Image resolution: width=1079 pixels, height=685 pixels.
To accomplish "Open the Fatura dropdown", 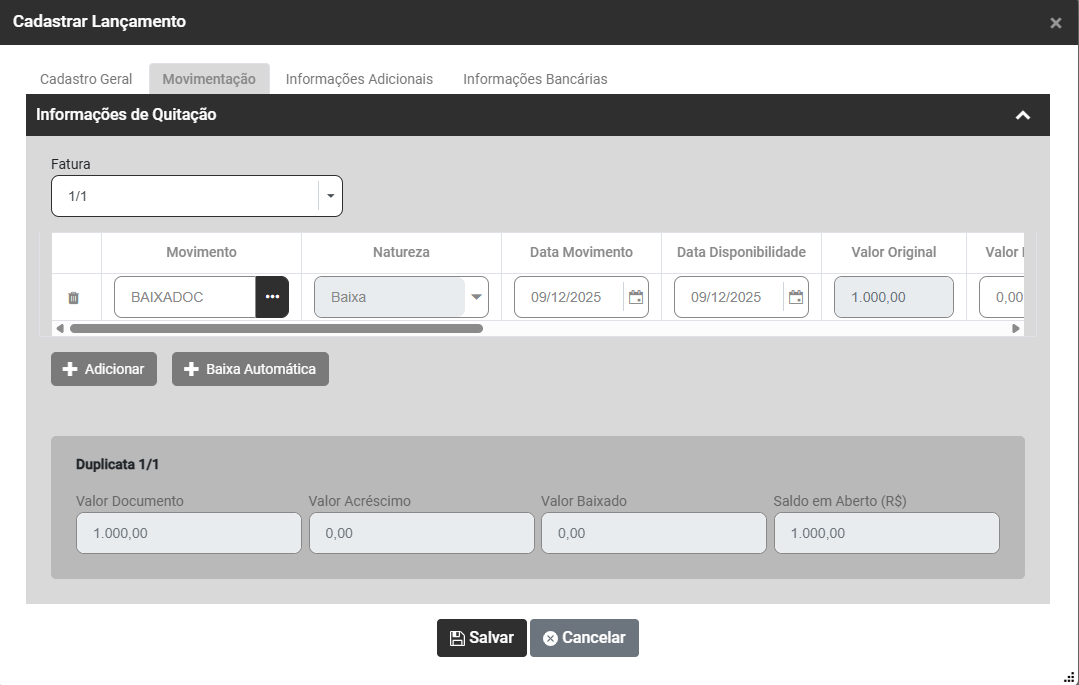I will click(330, 196).
